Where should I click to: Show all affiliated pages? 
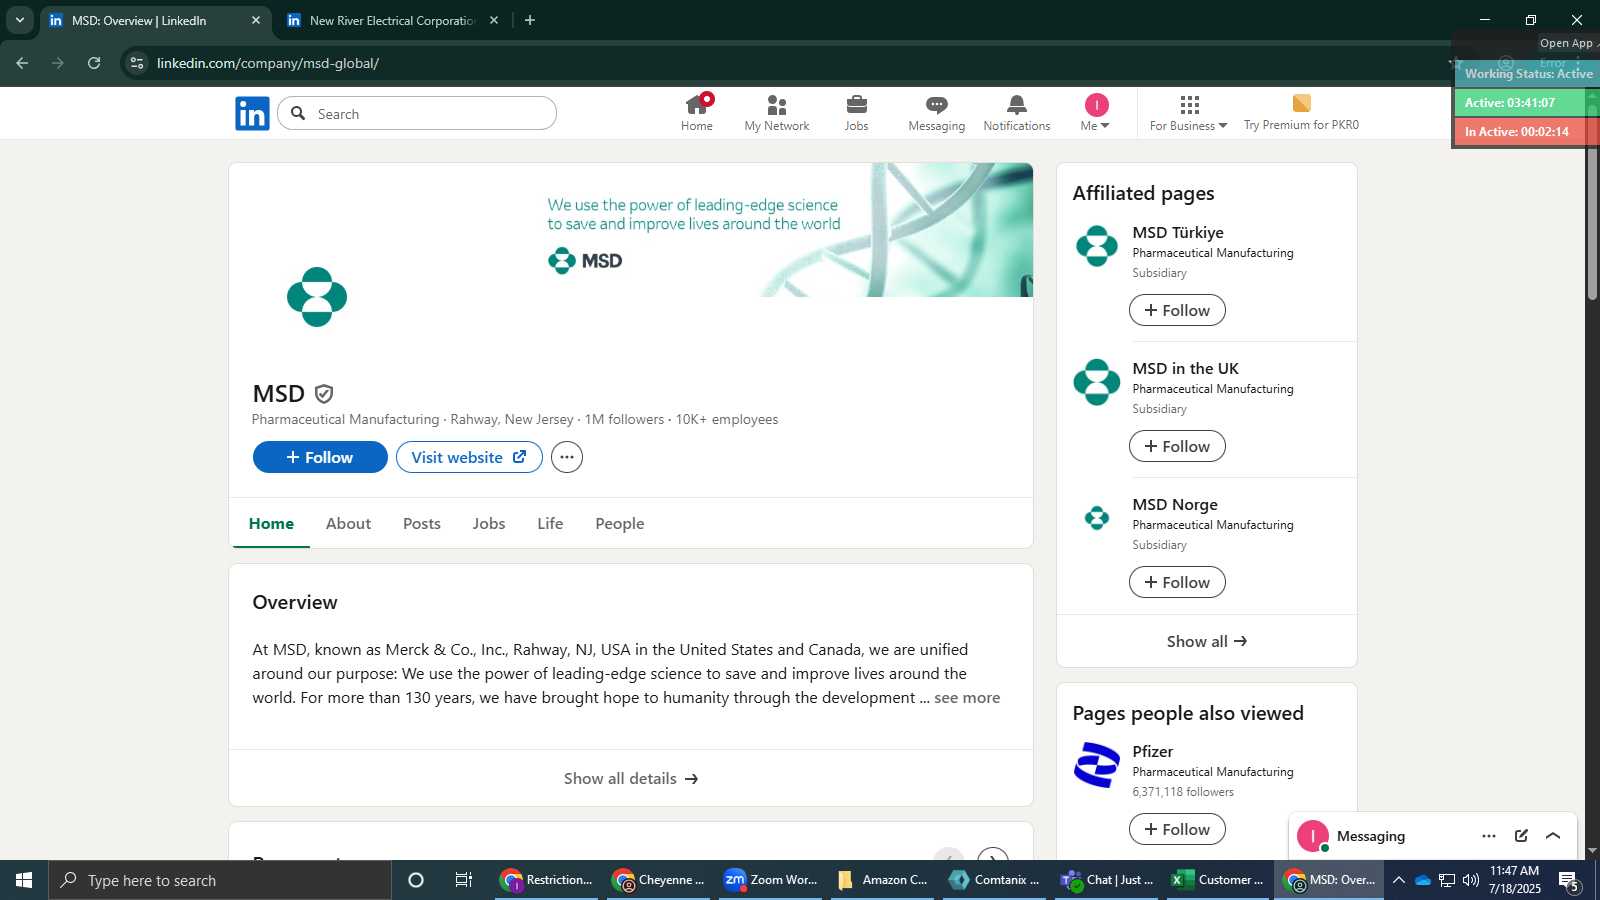tap(1207, 641)
